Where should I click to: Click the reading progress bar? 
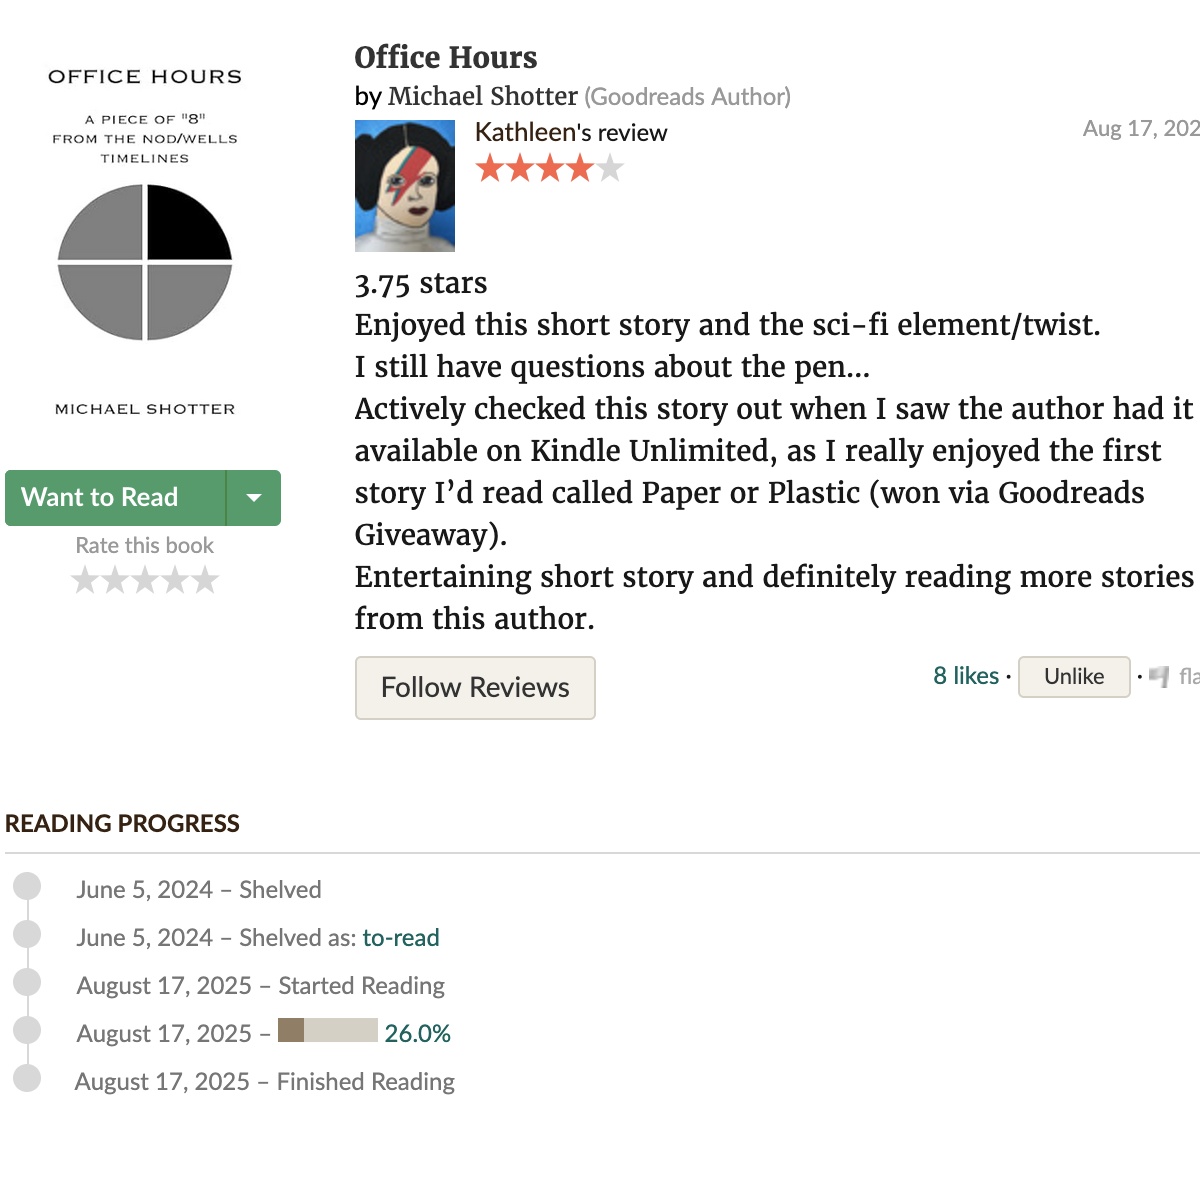(328, 1031)
